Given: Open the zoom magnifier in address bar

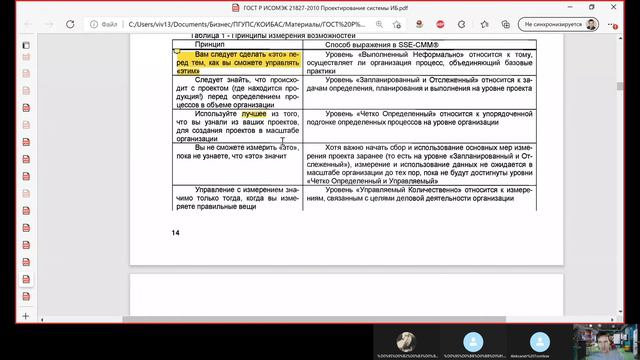Looking at the screenshot, I should coord(380,24).
